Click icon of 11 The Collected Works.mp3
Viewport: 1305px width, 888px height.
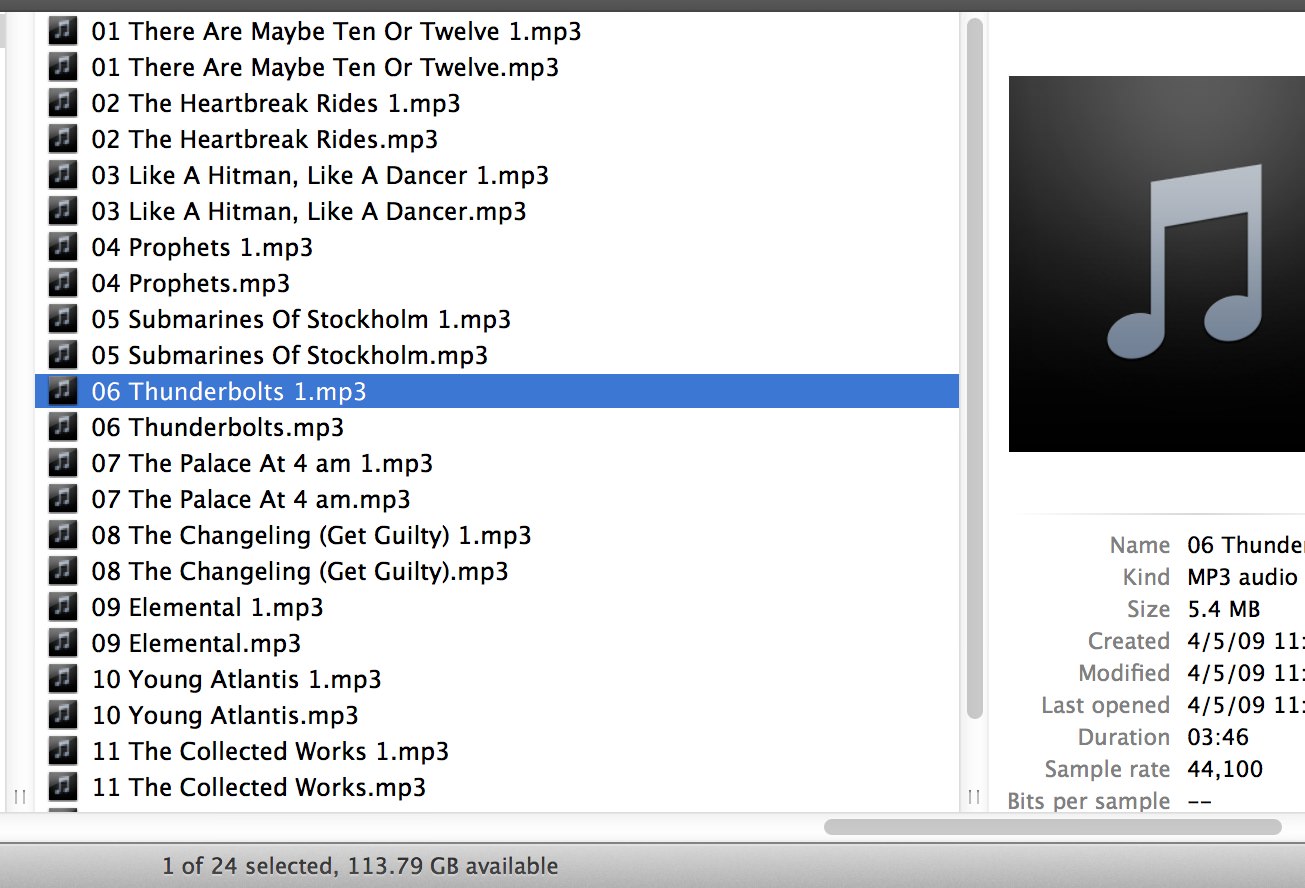(x=62, y=787)
